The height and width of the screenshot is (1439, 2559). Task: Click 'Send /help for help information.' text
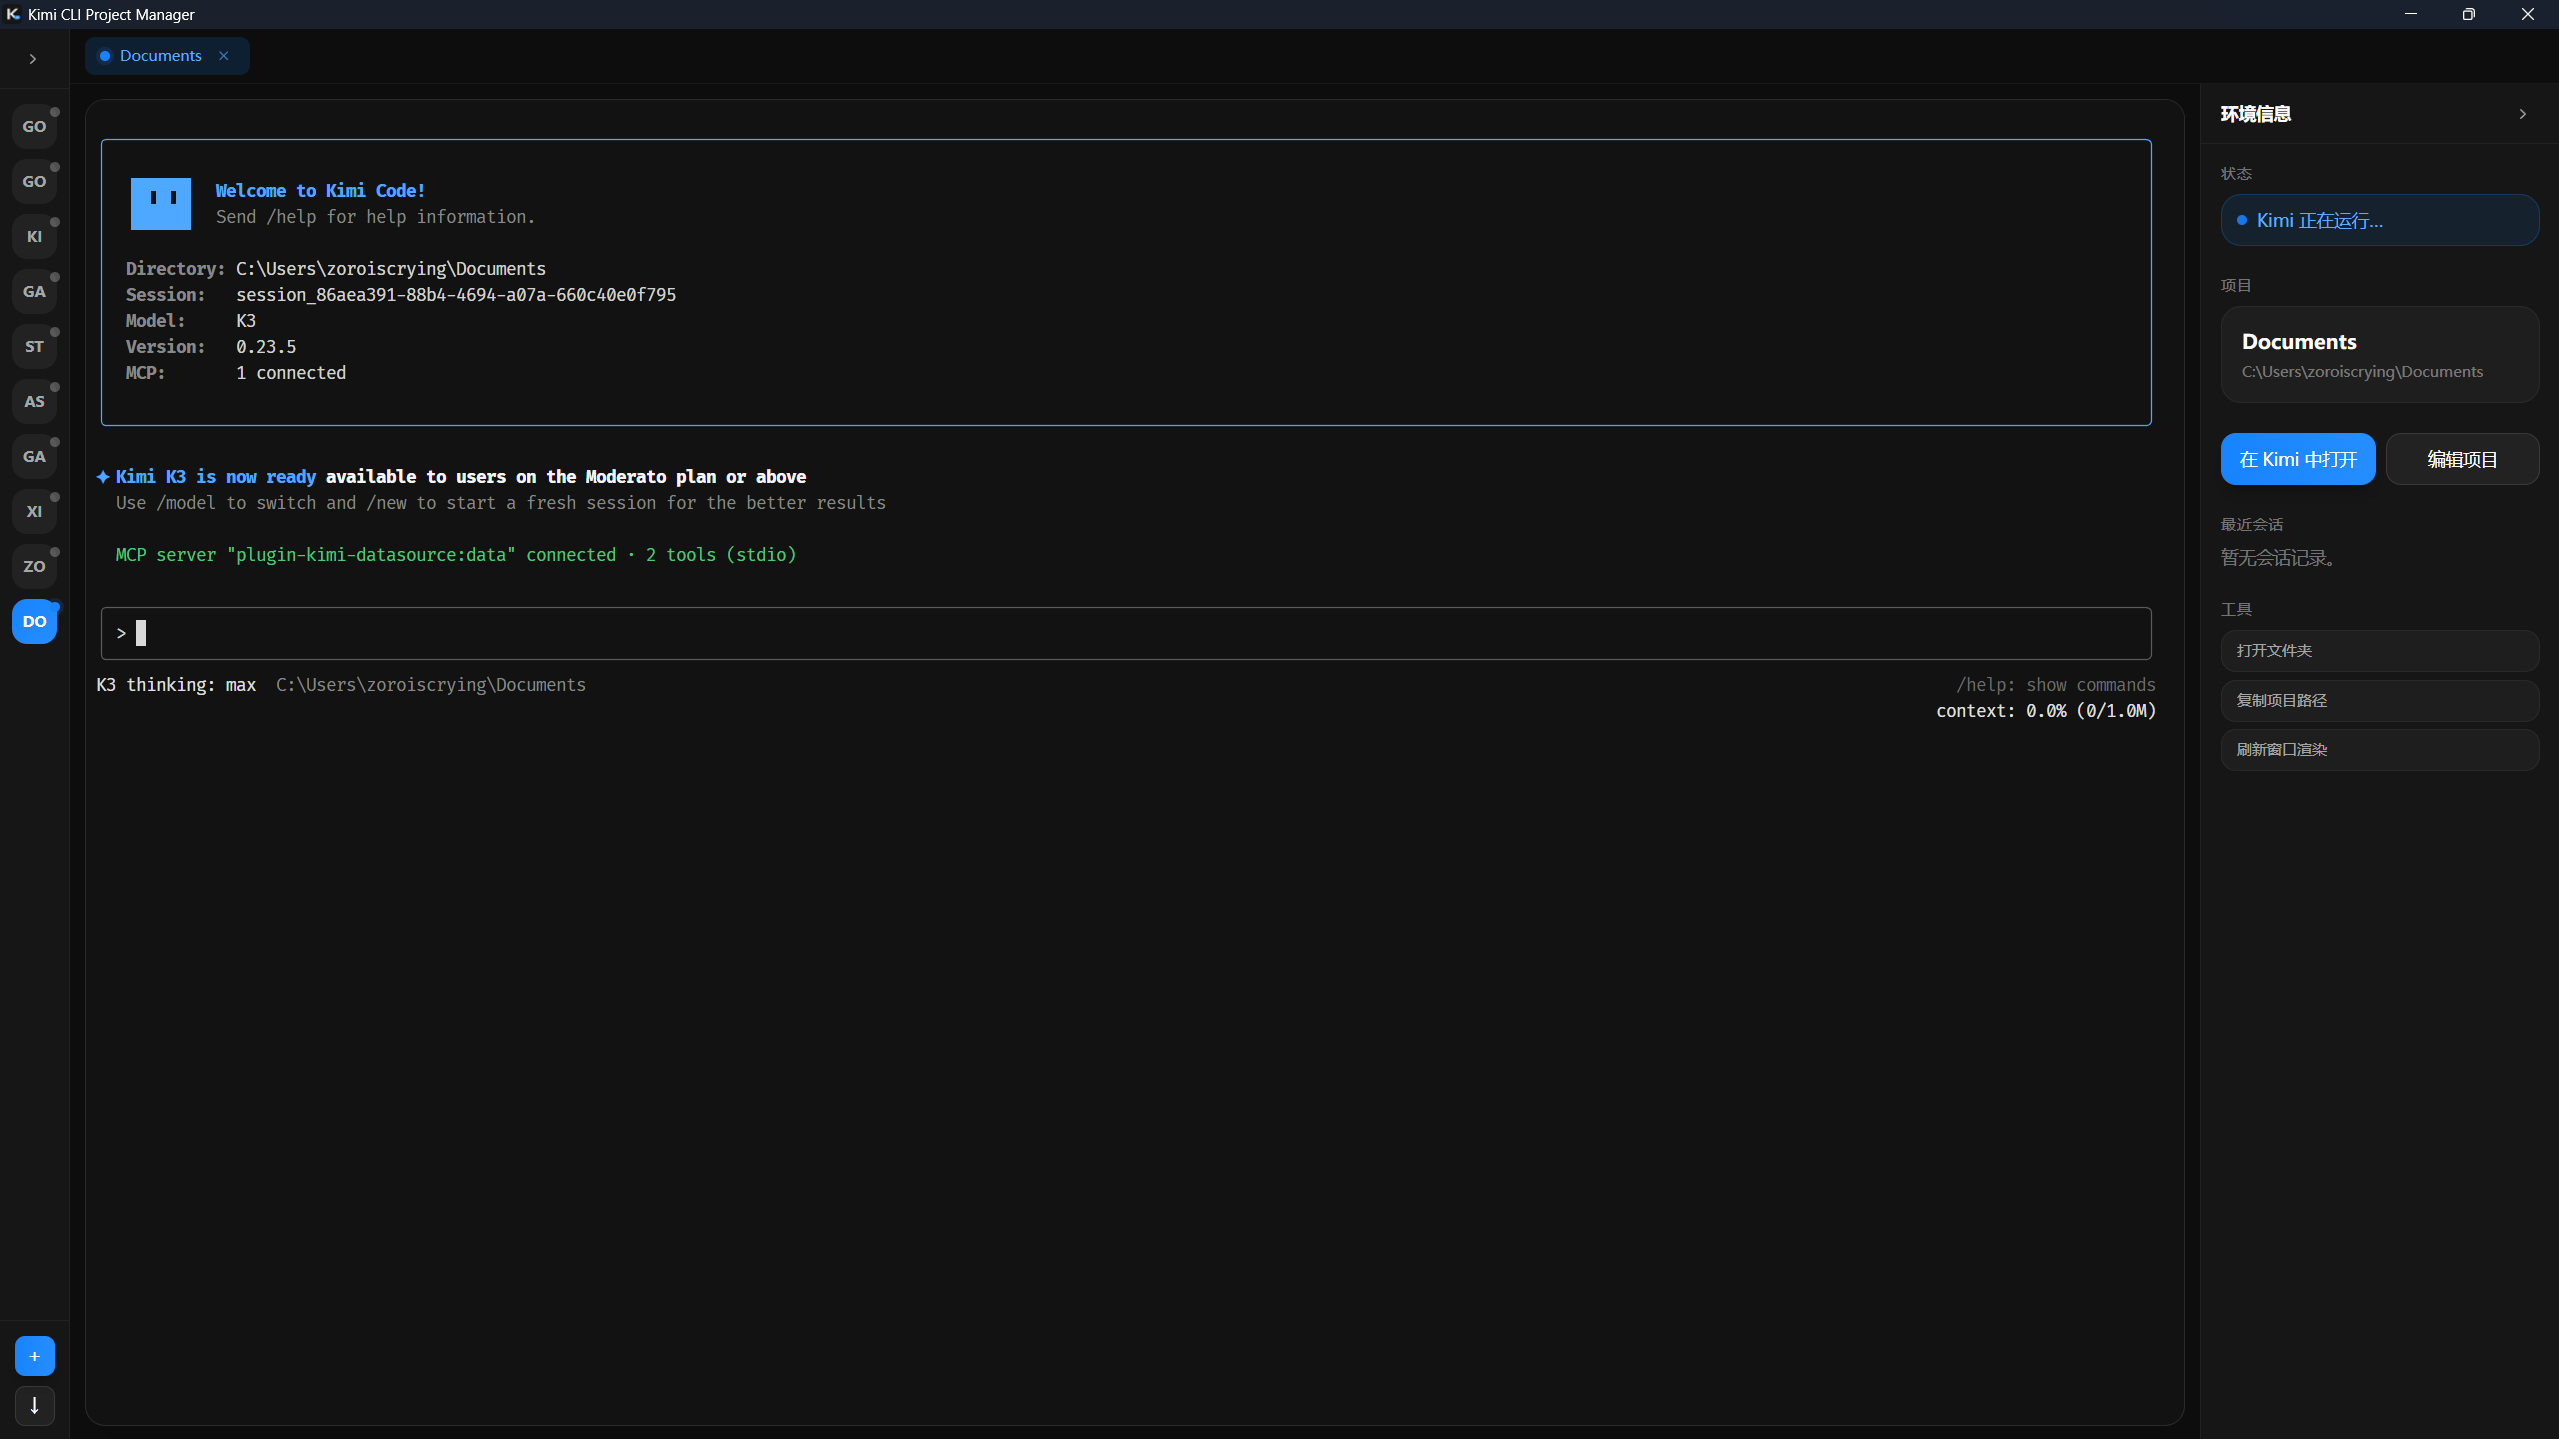pyautogui.click(x=376, y=217)
